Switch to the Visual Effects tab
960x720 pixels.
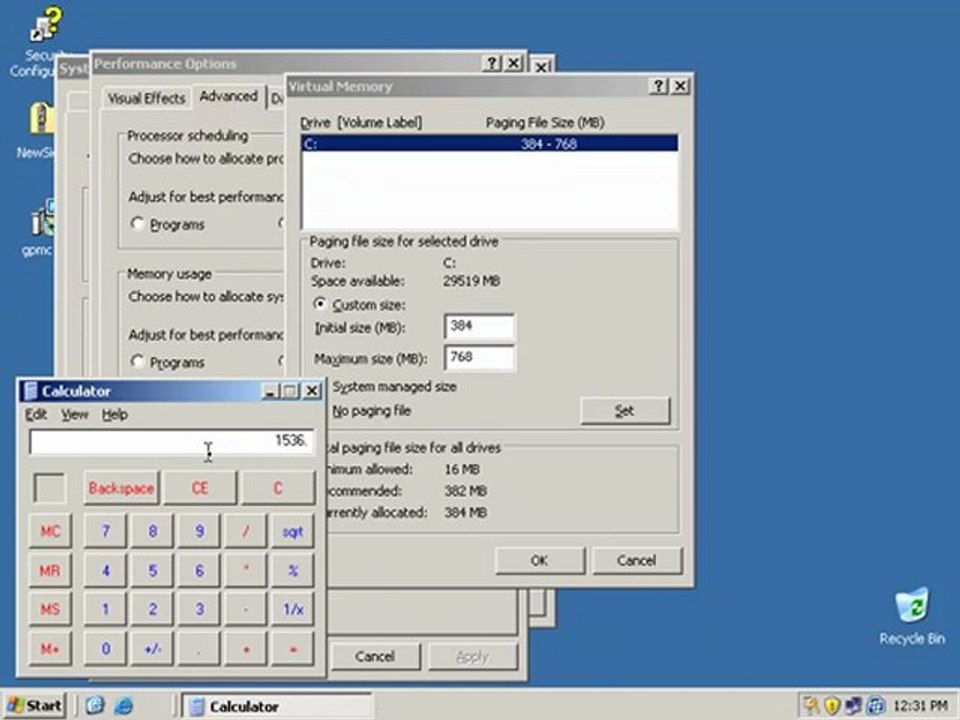[146, 99]
